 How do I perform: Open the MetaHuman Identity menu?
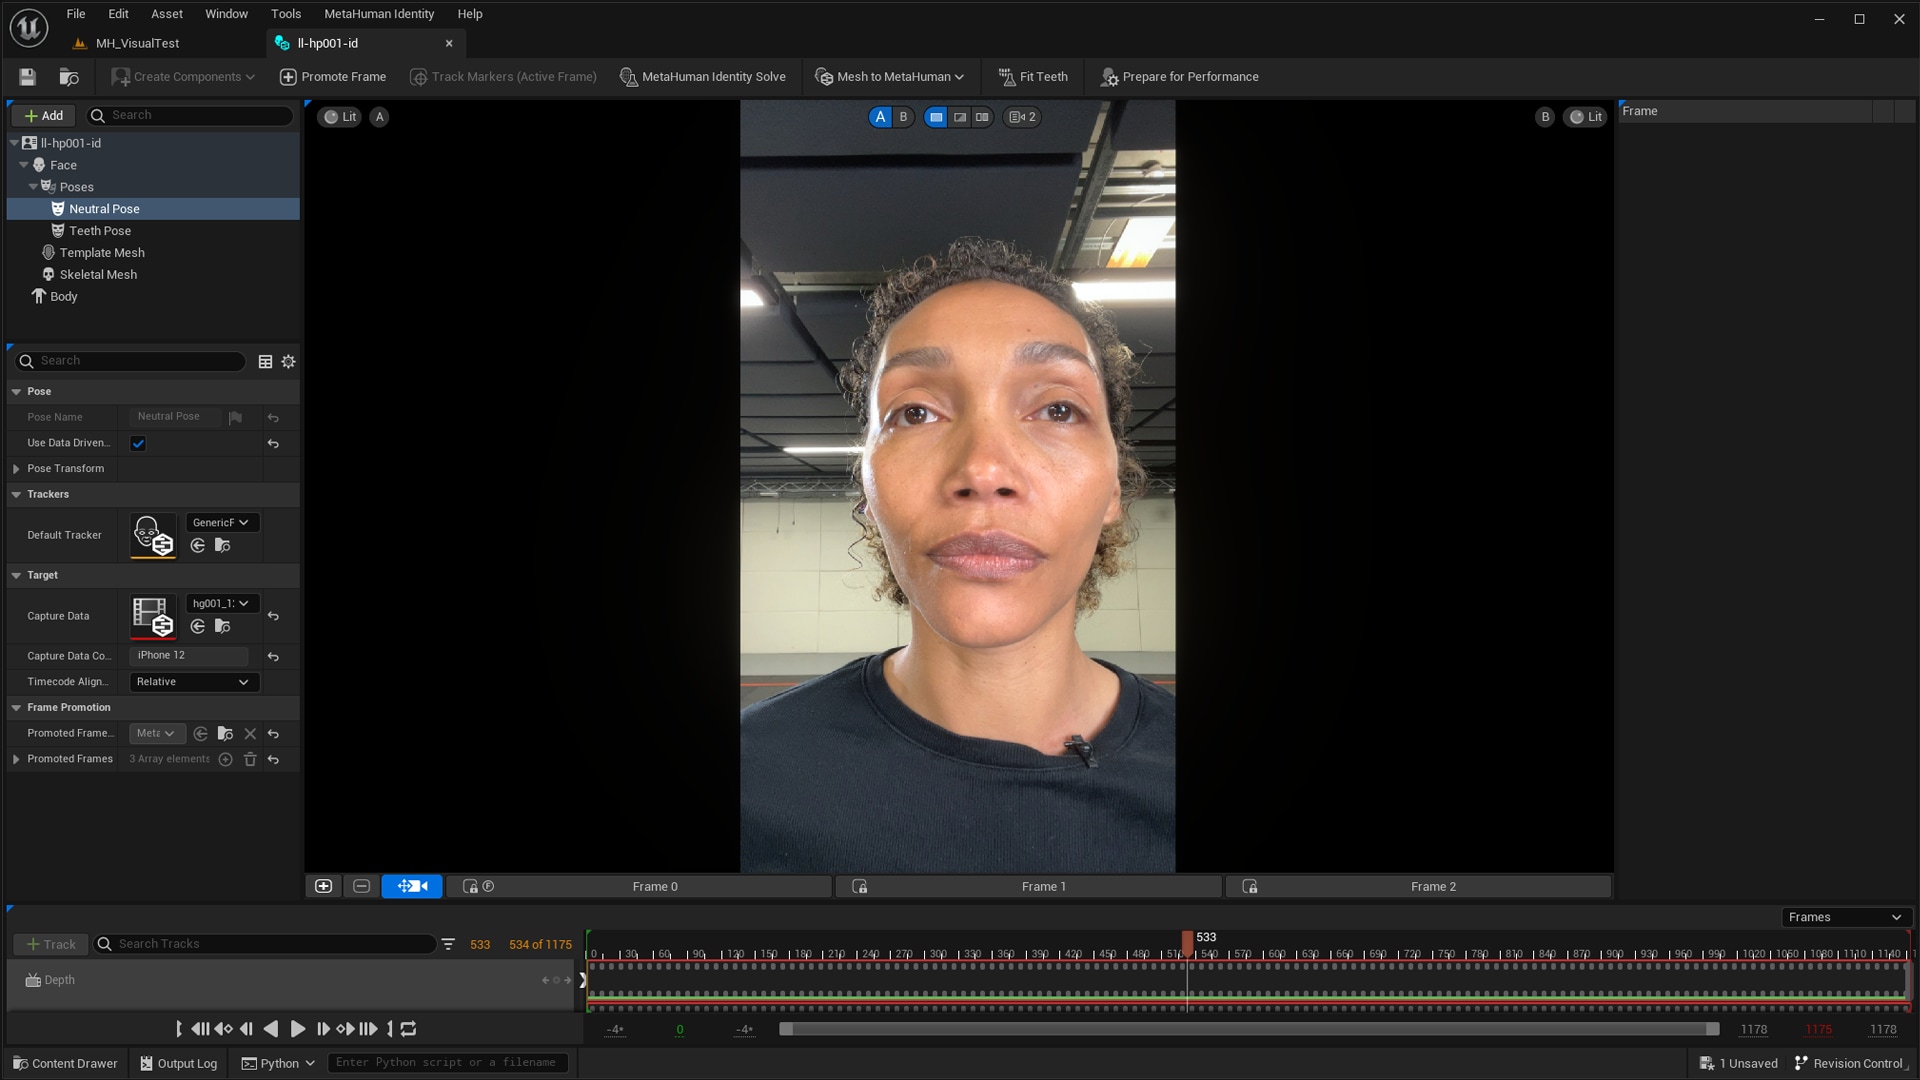pos(379,14)
